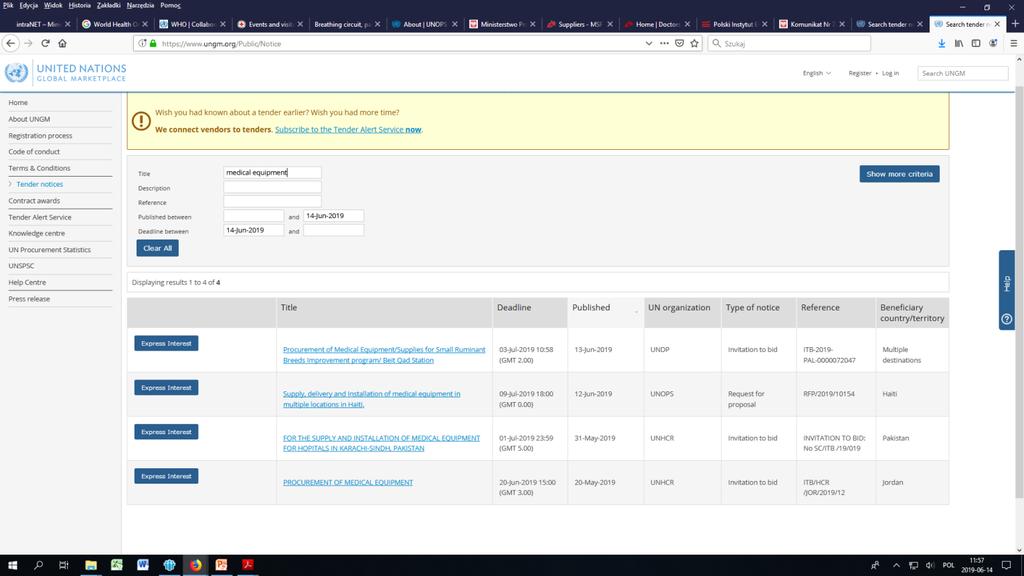
Task: Open the Historia menu
Action: pos(80,5)
